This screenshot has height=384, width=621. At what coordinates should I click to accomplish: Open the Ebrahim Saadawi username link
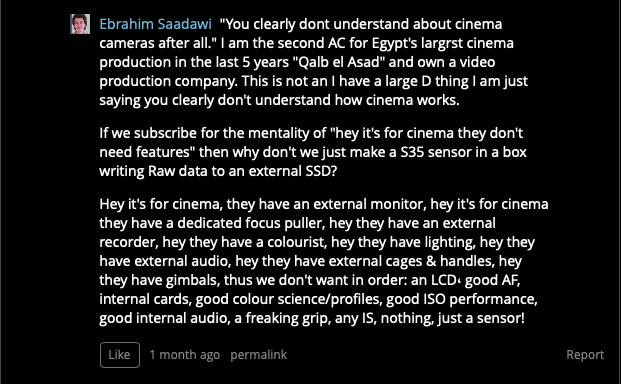tap(155, 24)
